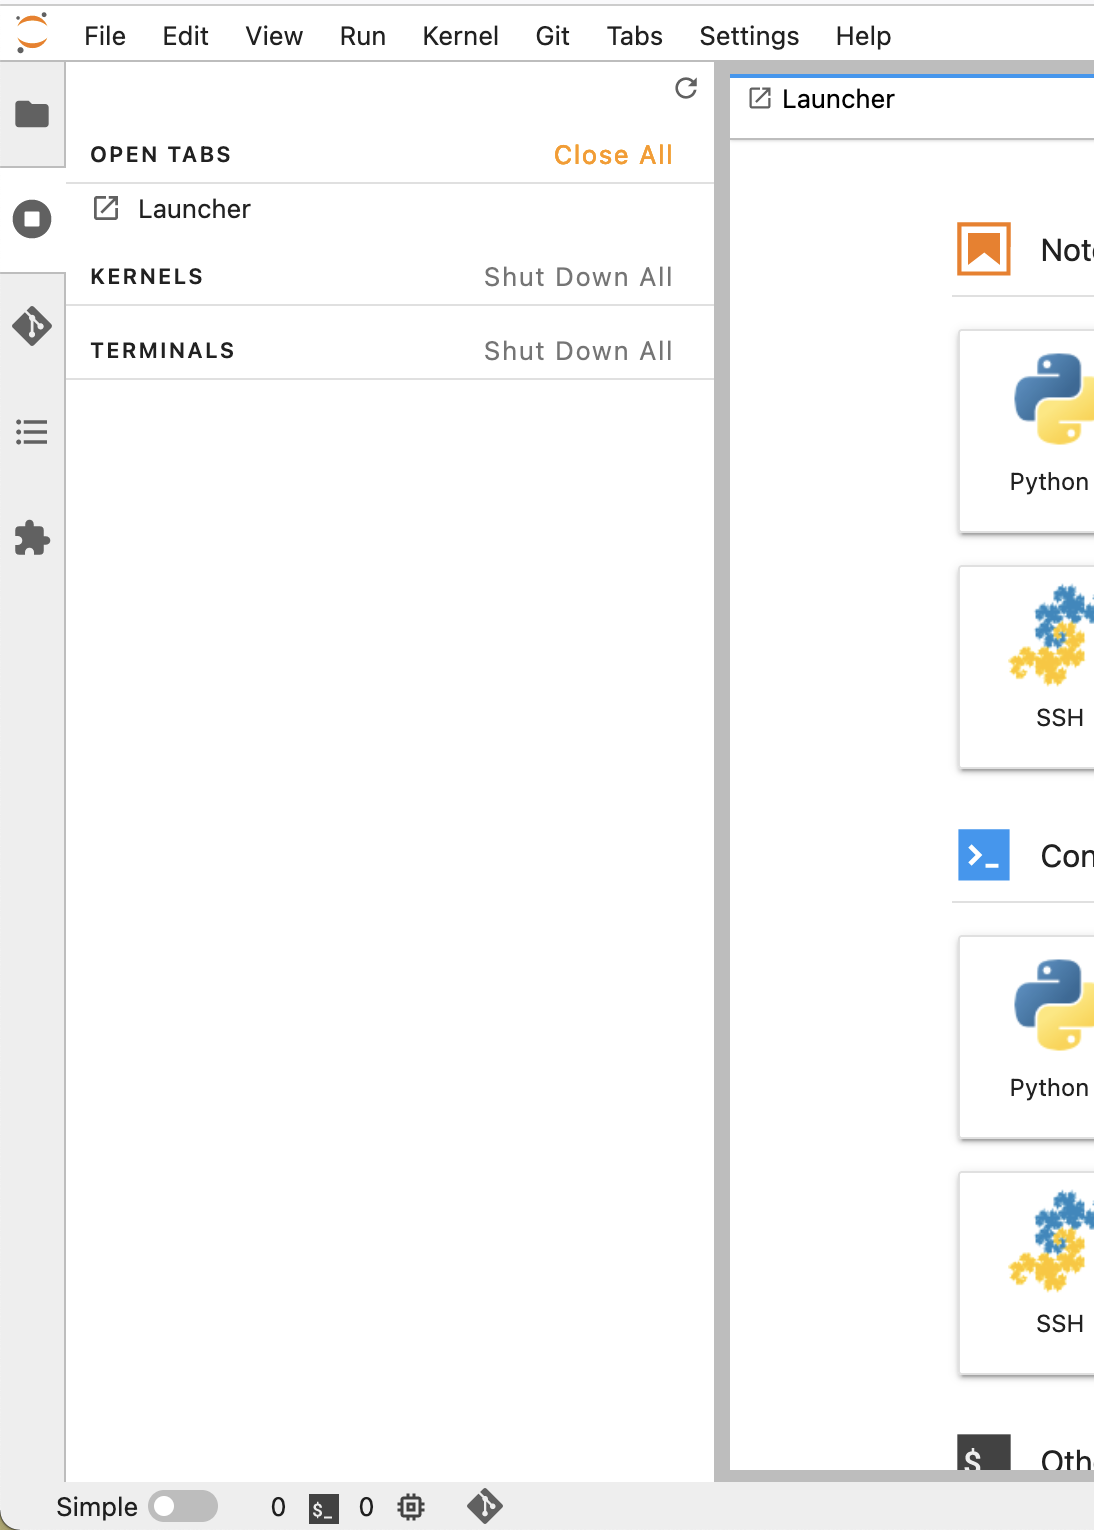Open the Kernel menu
This screenshot has width=1094, height=1530.
460,36
